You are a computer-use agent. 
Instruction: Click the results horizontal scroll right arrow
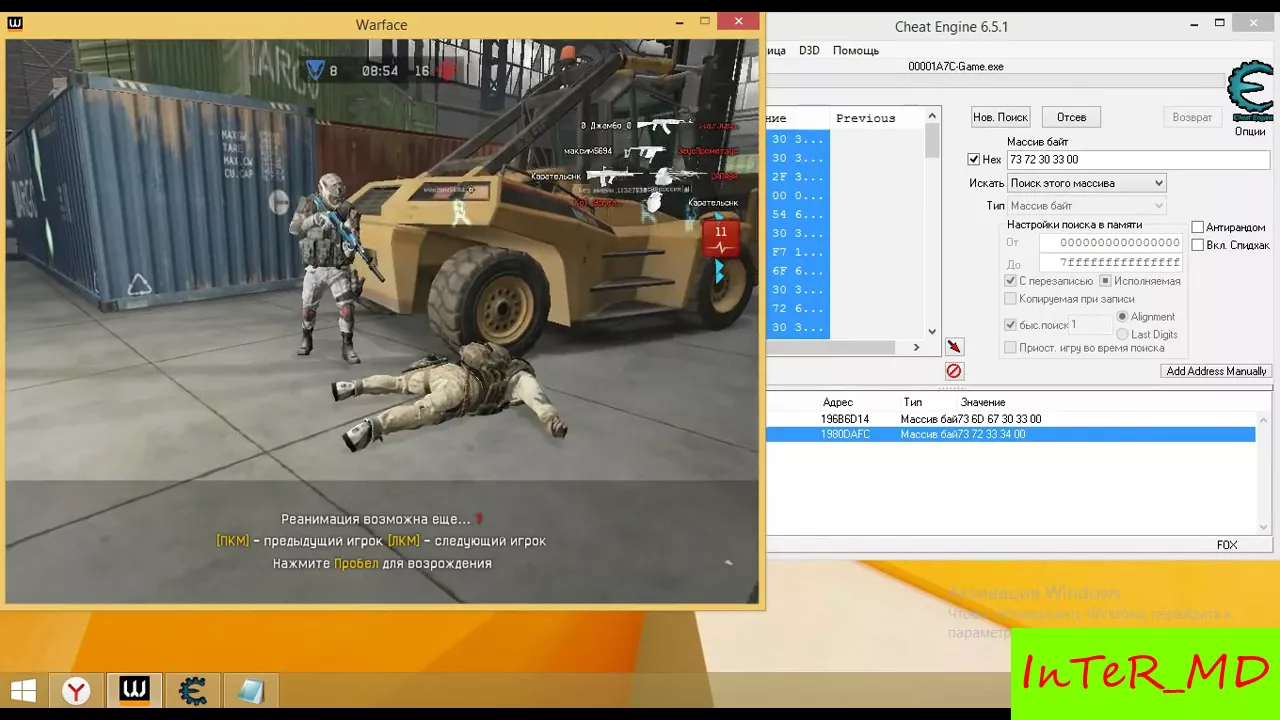coord(916,347)
